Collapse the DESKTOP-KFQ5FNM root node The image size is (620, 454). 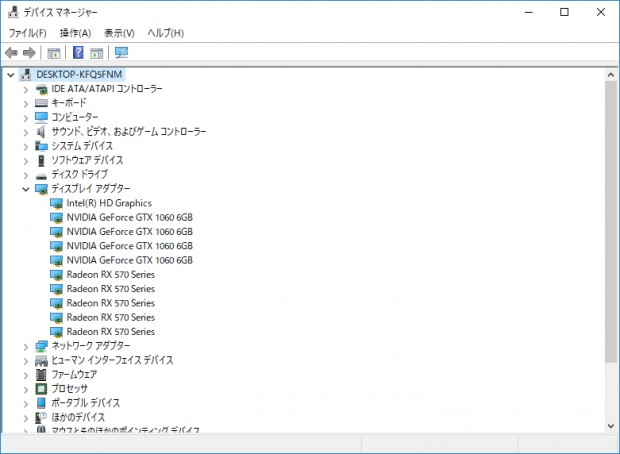click(11, 74)
